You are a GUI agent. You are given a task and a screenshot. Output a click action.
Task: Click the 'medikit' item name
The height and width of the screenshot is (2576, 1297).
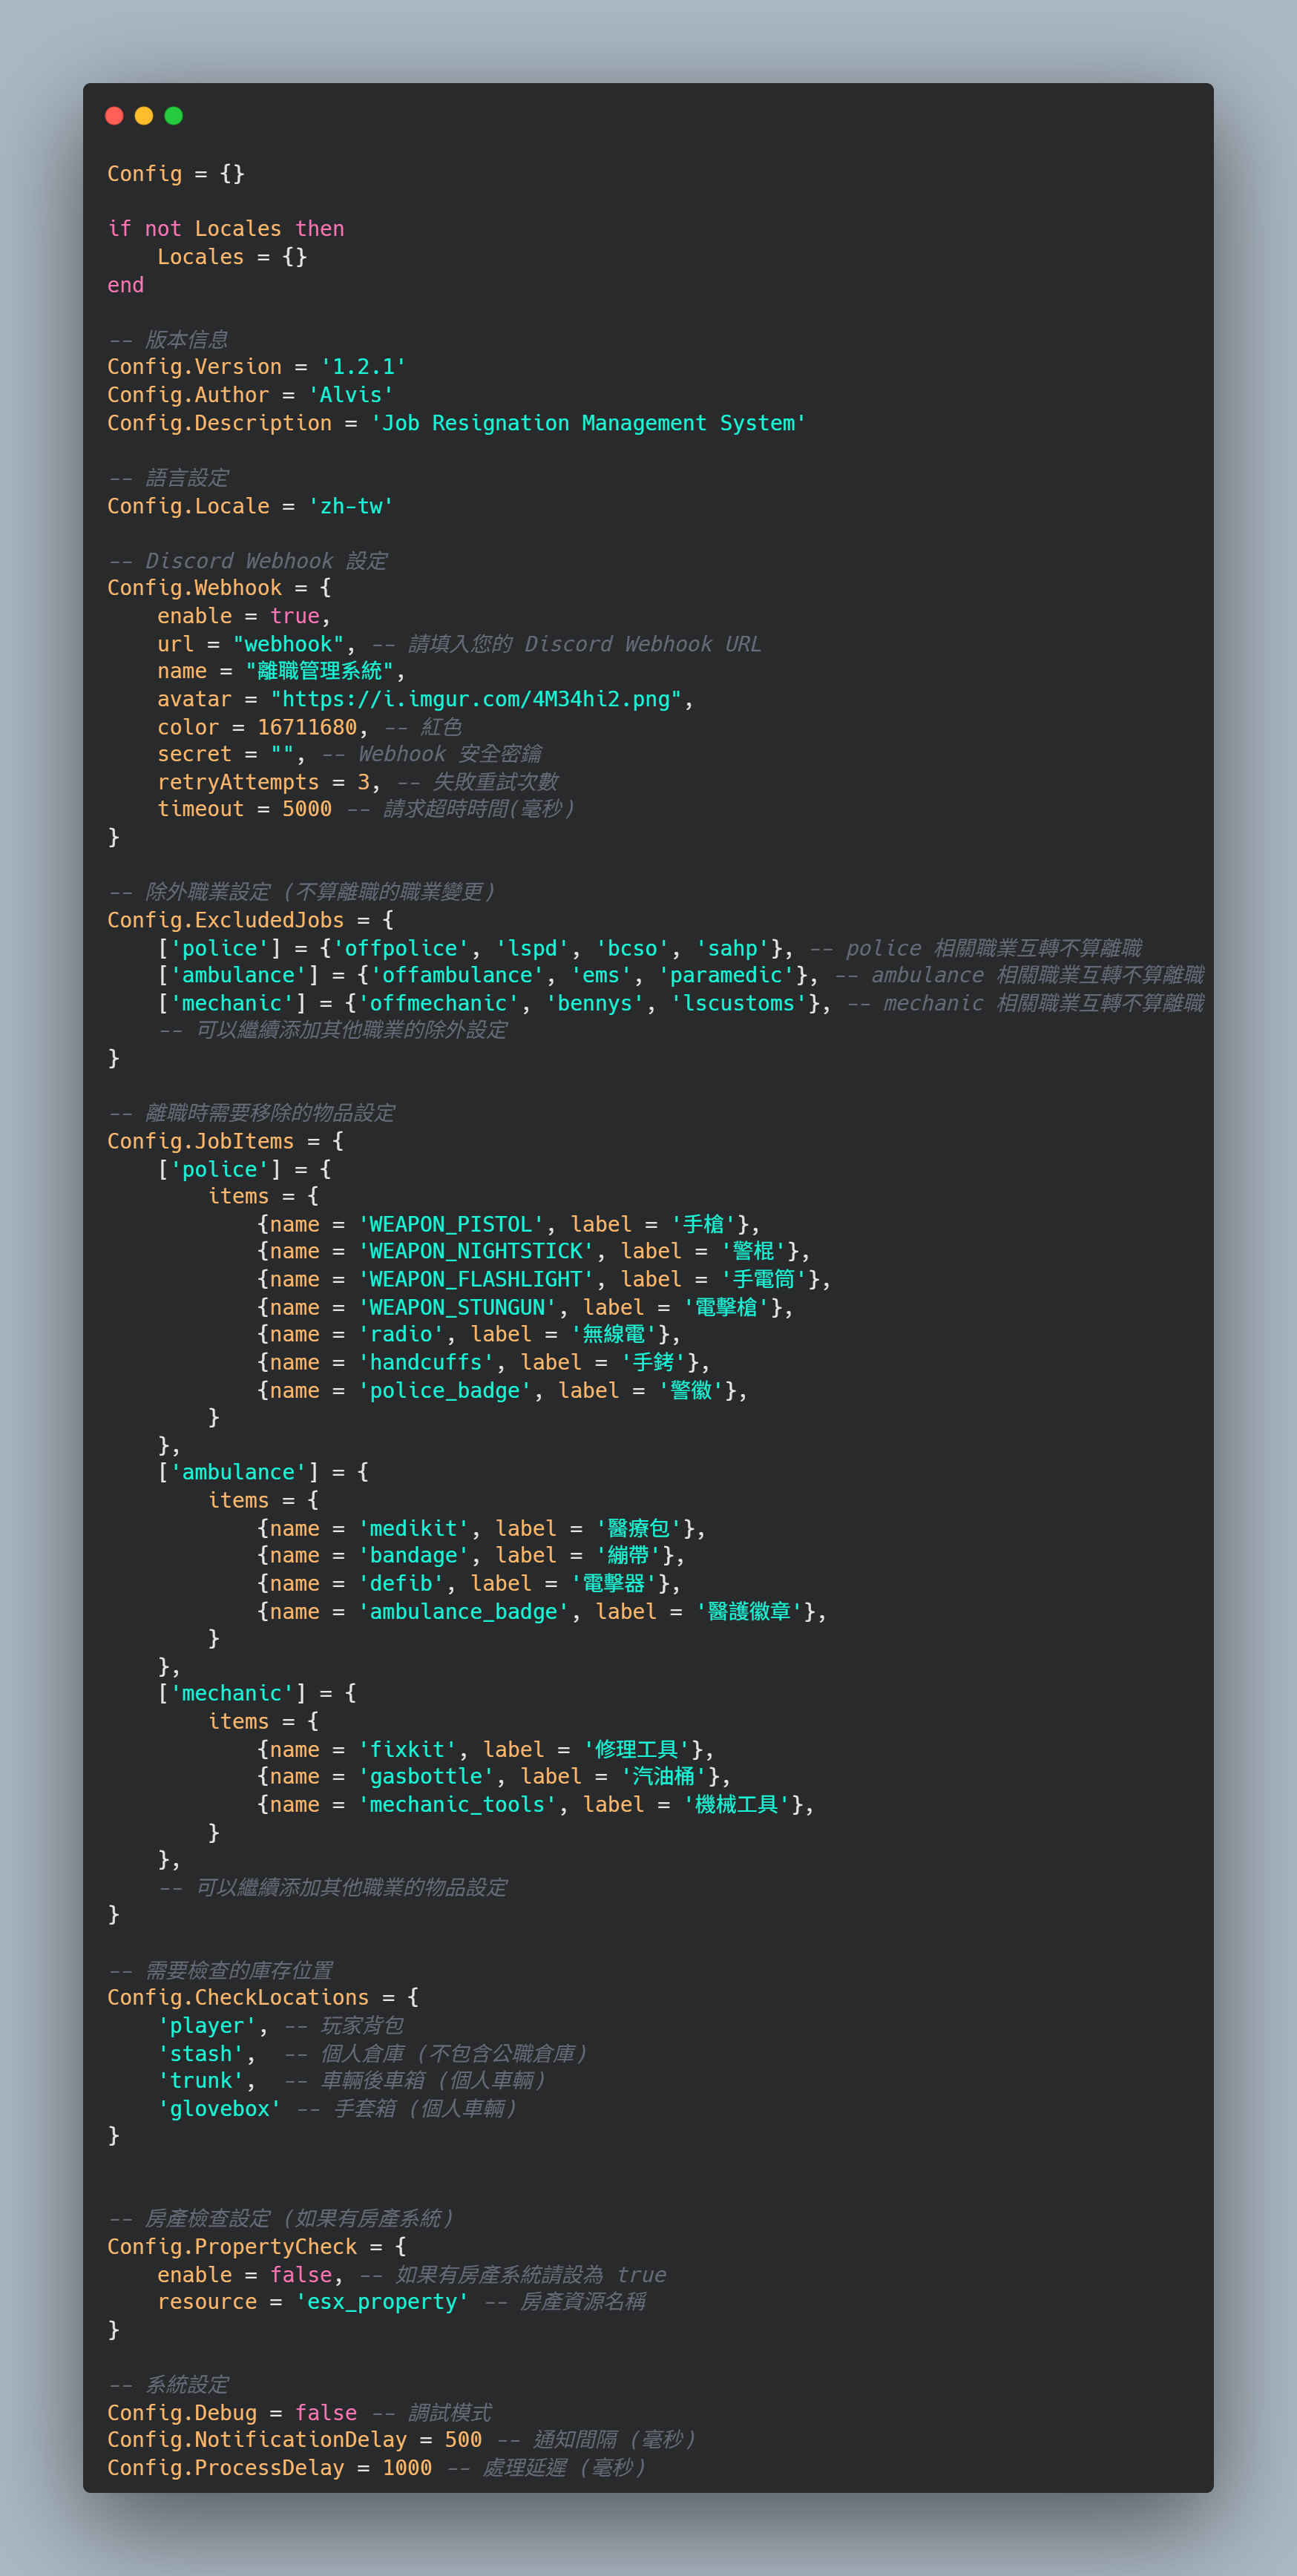click(x=413, y=1528)
